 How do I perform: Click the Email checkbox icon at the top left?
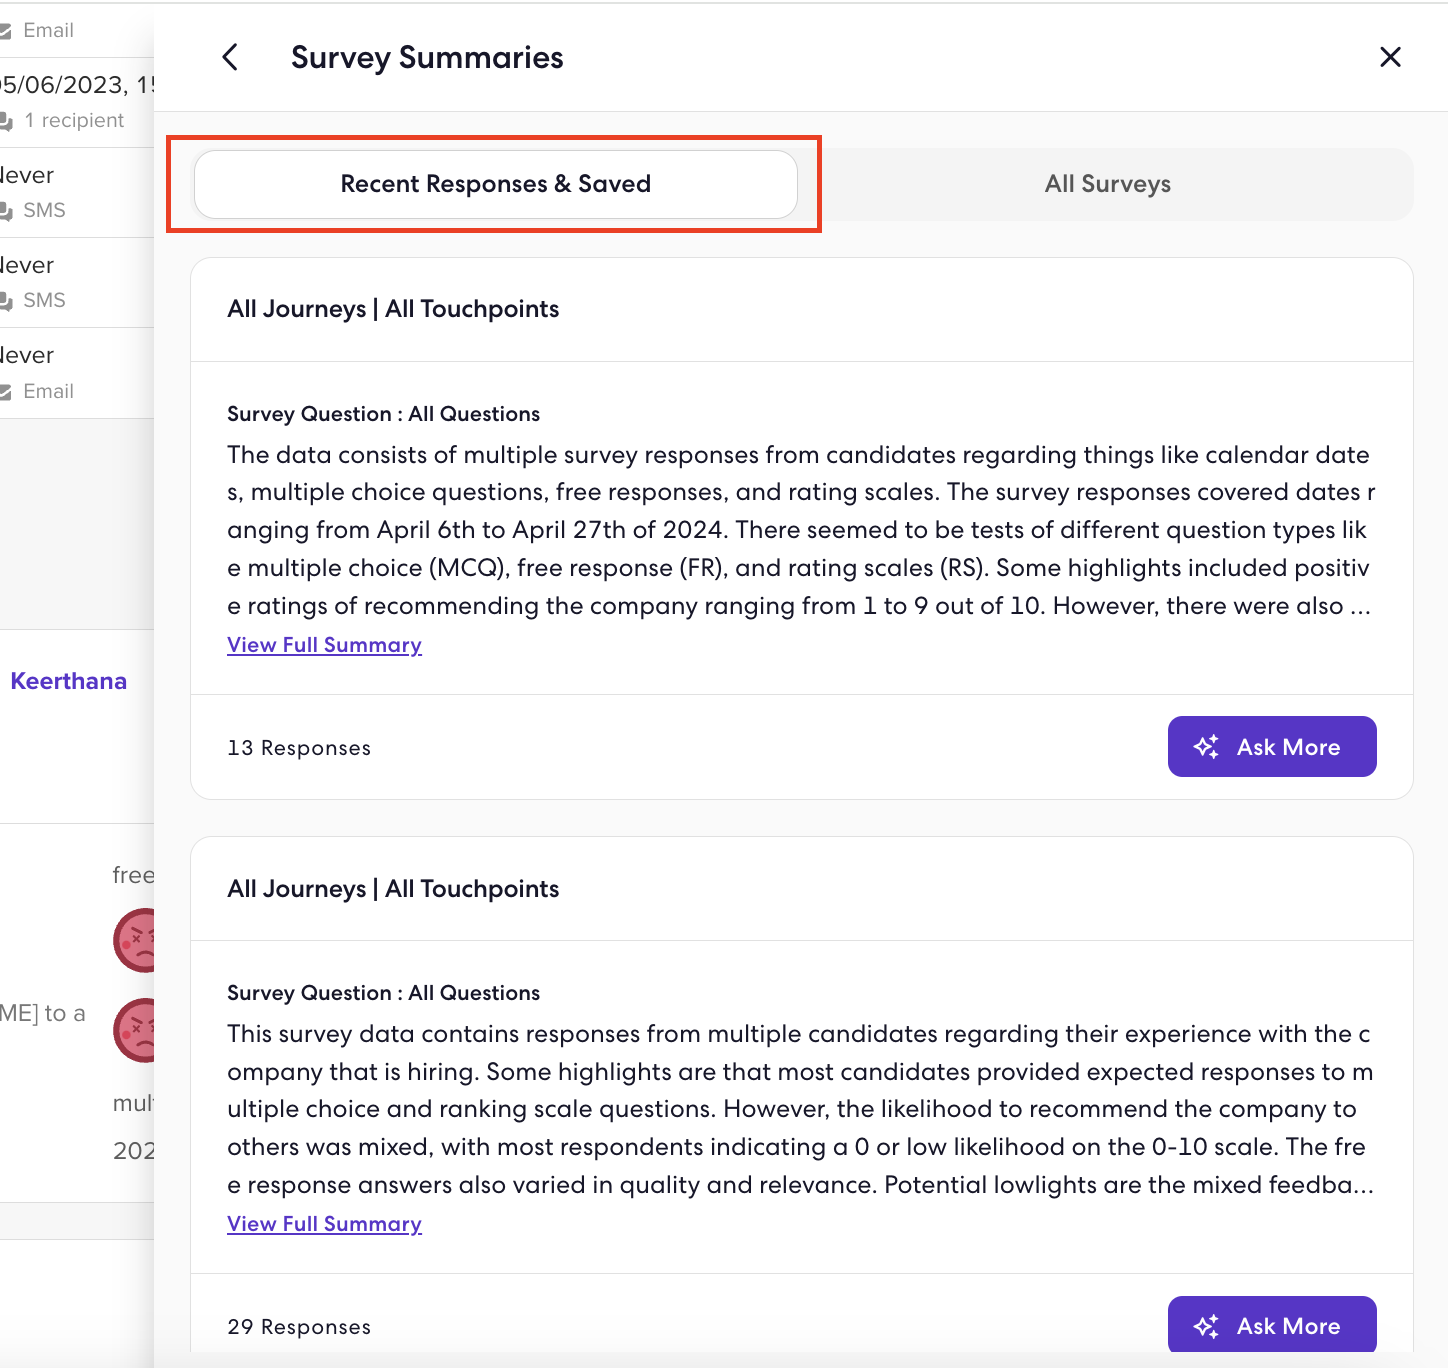pyautogui.click(x=5, y=31)
